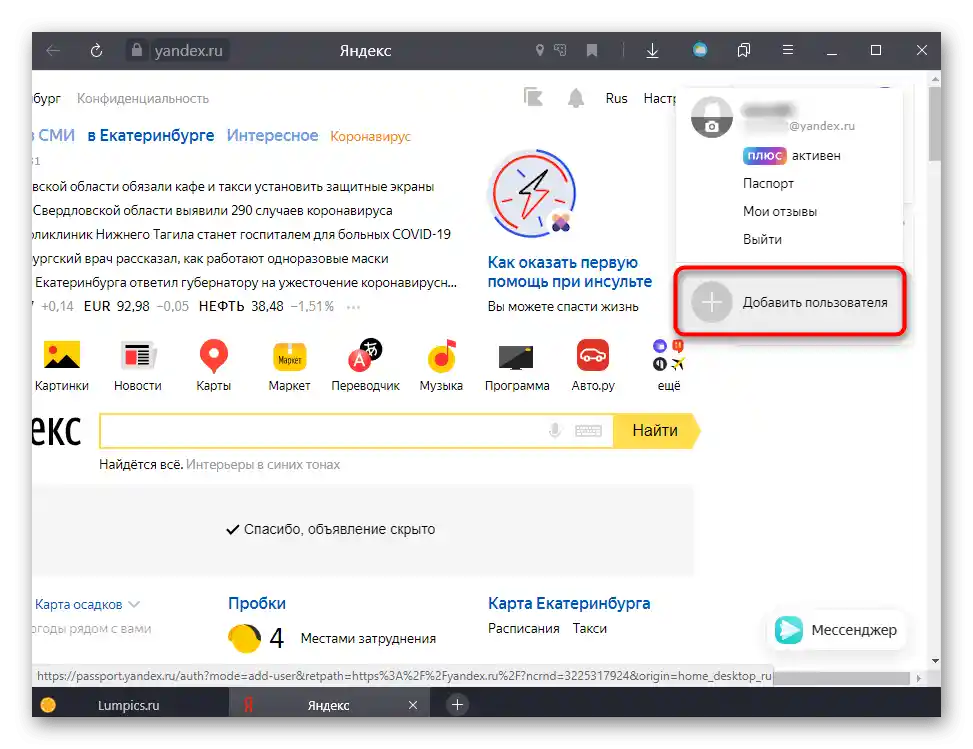
Task: Open the Yandex collections flag icon
Action: 533,97
